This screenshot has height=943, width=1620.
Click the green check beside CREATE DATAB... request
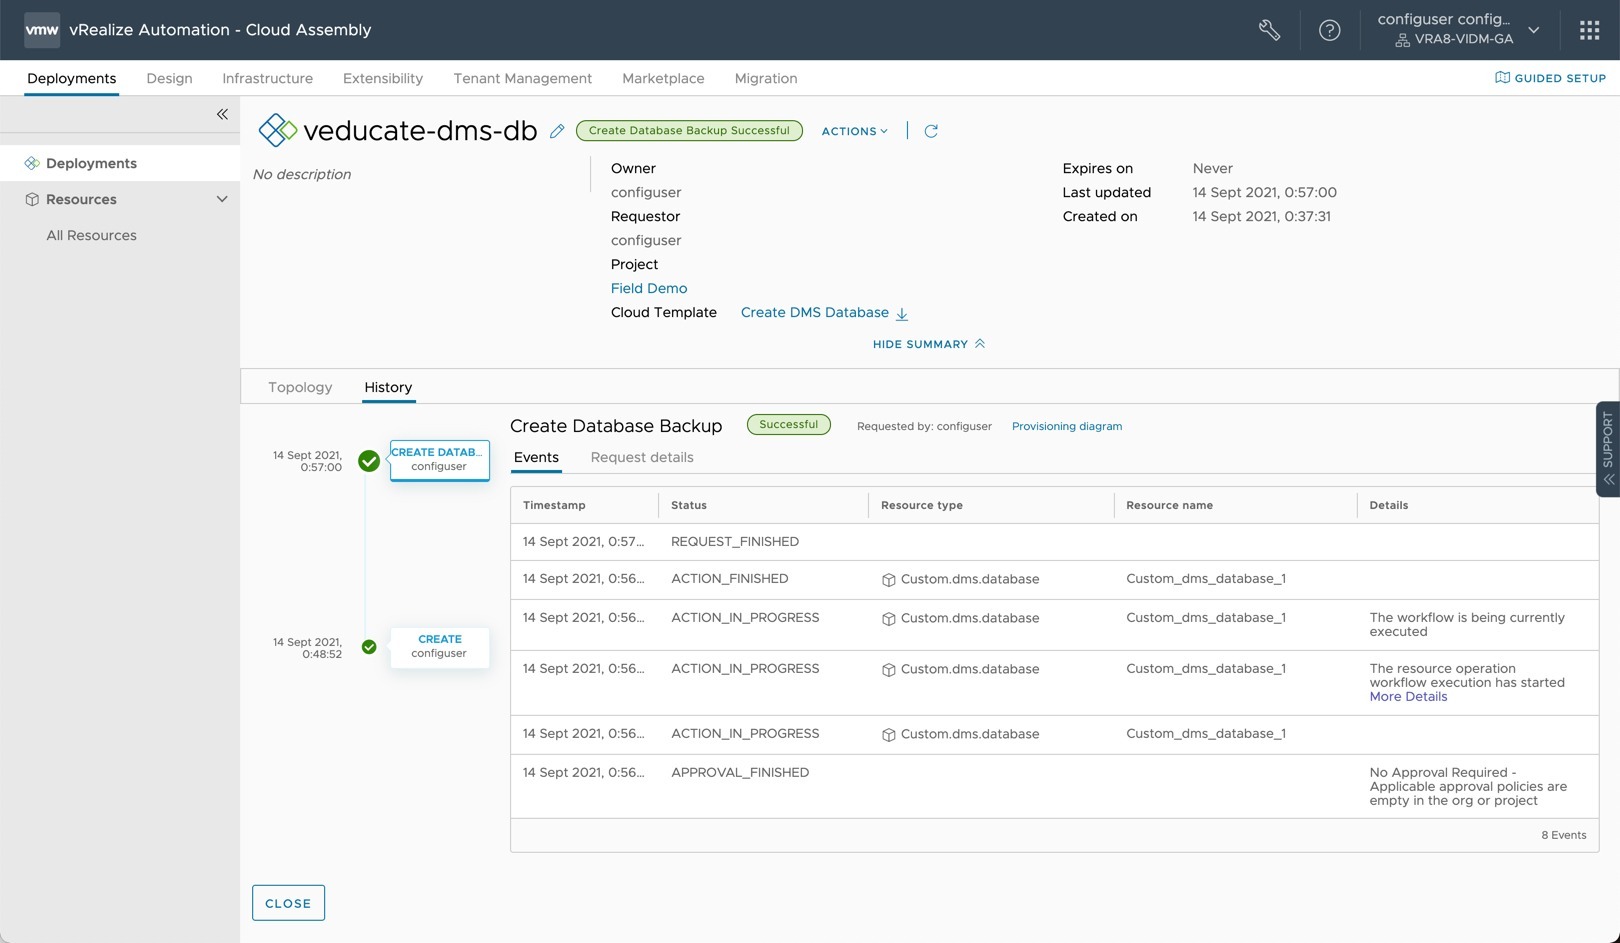point(369,461)
